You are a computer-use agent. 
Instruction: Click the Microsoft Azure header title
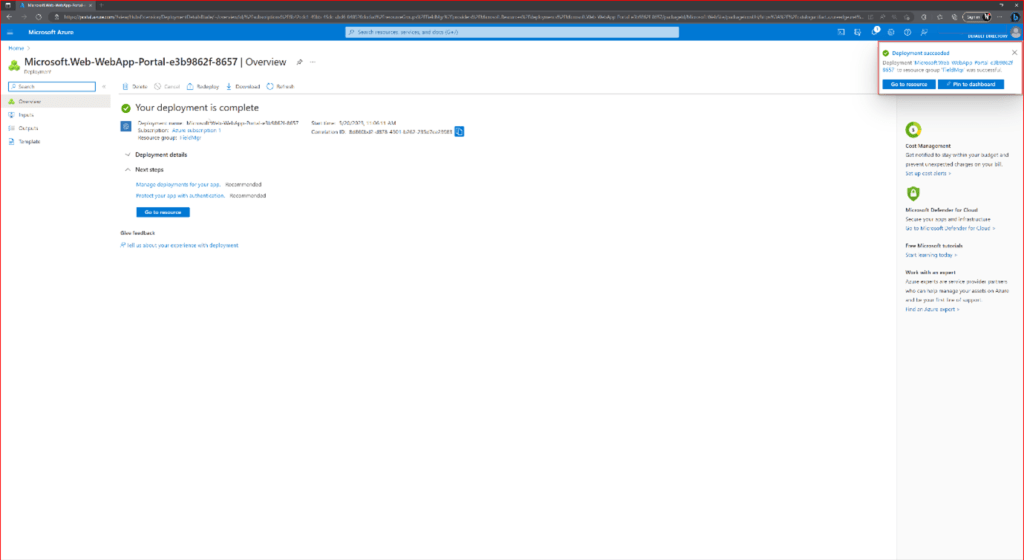point(51,32)
